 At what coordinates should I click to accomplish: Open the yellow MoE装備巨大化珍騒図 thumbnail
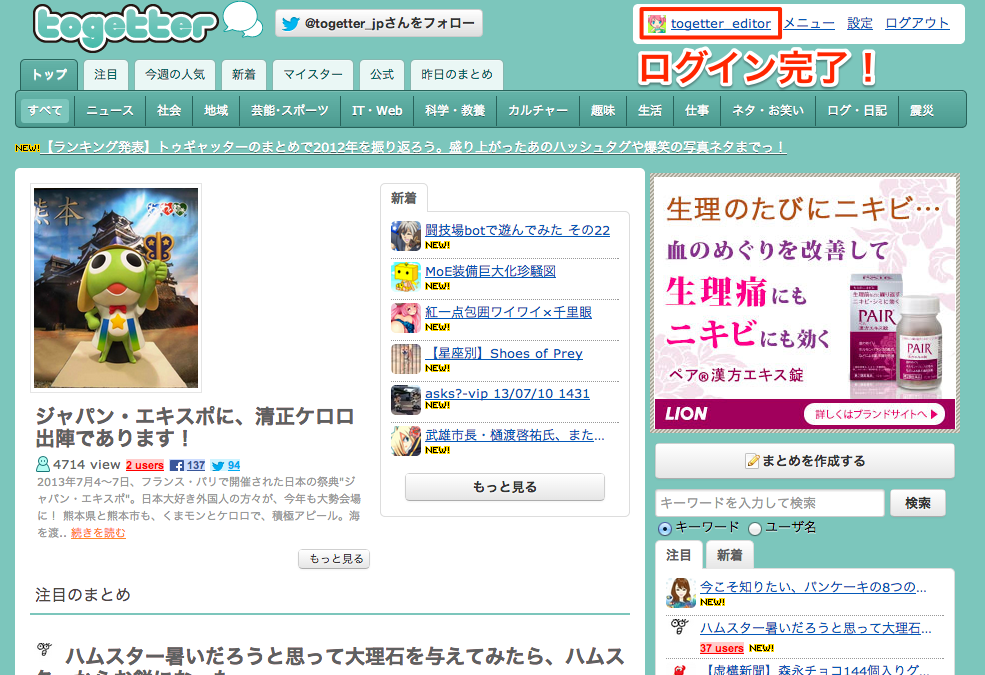405,277
